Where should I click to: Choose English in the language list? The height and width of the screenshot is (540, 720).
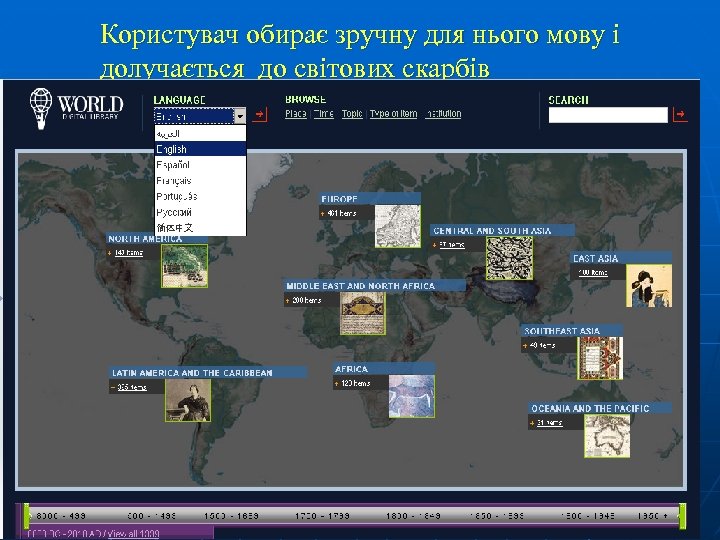pyautogui.click(x=200, y=149)
